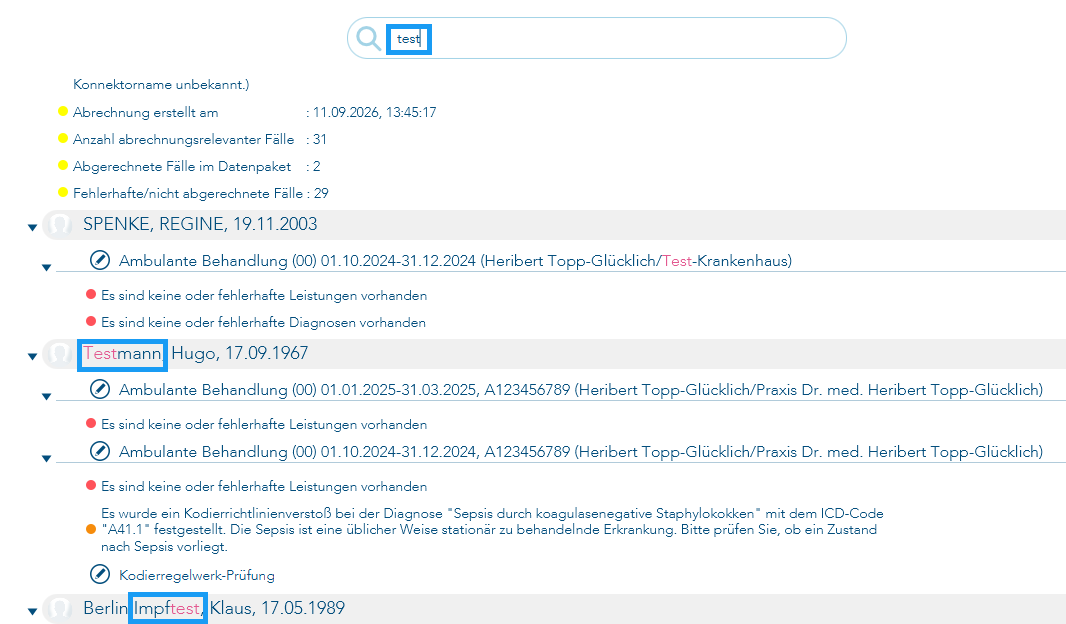Collapse the Test-Krankenhaus treatment case
The height and width of the screenshot is (624, 1066).
(x=46, y=267)
